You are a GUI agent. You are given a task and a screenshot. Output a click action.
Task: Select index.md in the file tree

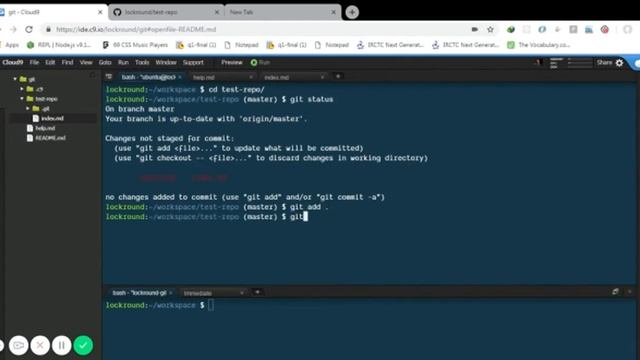point(52,118)
